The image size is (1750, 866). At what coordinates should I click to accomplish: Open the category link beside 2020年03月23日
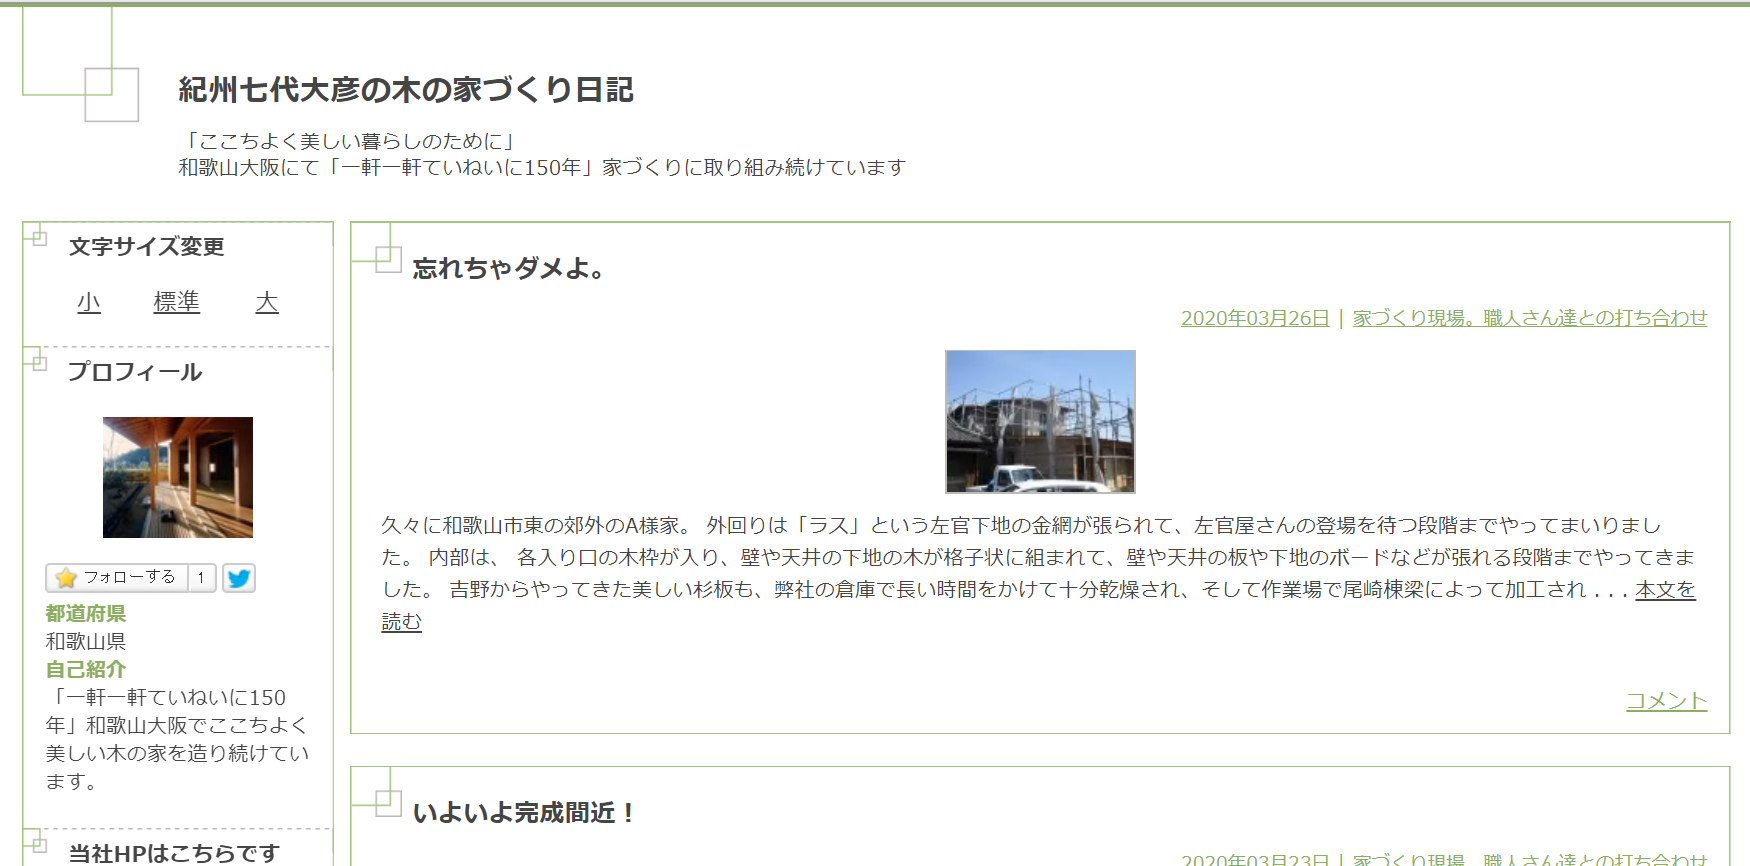click(x=1529, y=859)
